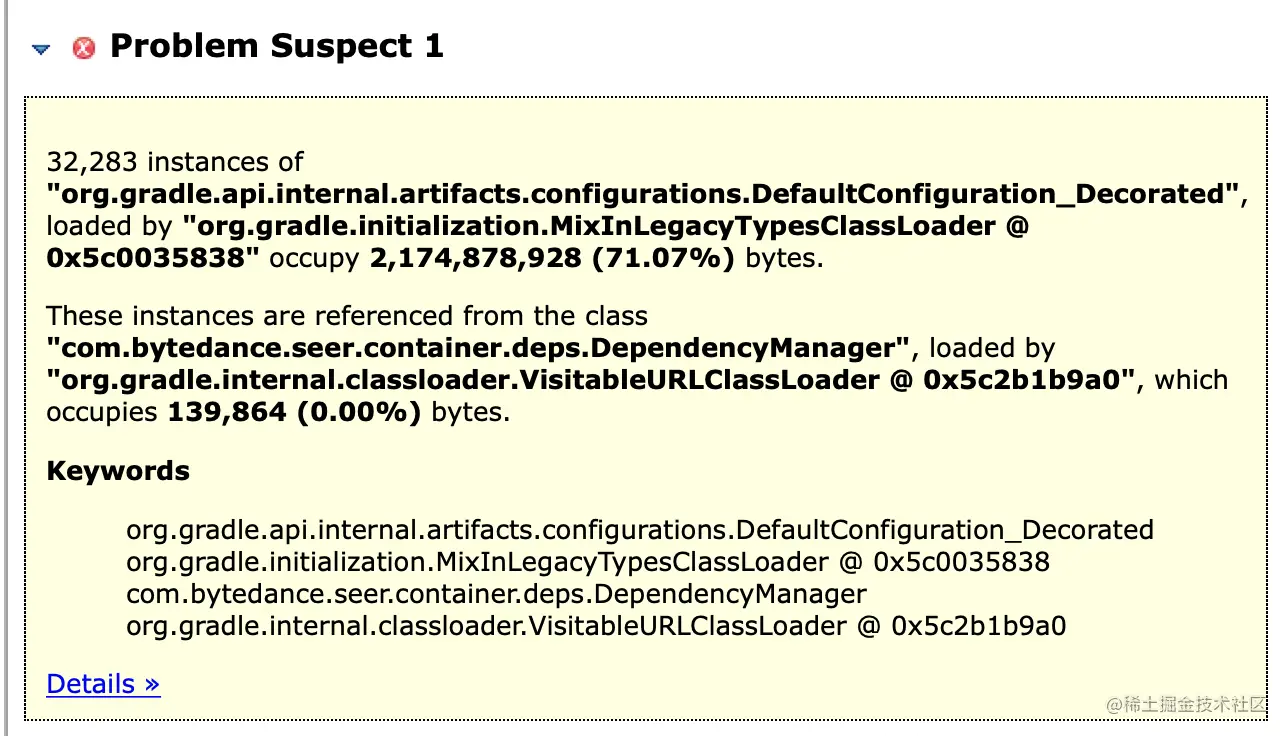Screen dimensions: 1288x736
Task: Click the bold Keywords heading
Action: click(x=118, y=471)
